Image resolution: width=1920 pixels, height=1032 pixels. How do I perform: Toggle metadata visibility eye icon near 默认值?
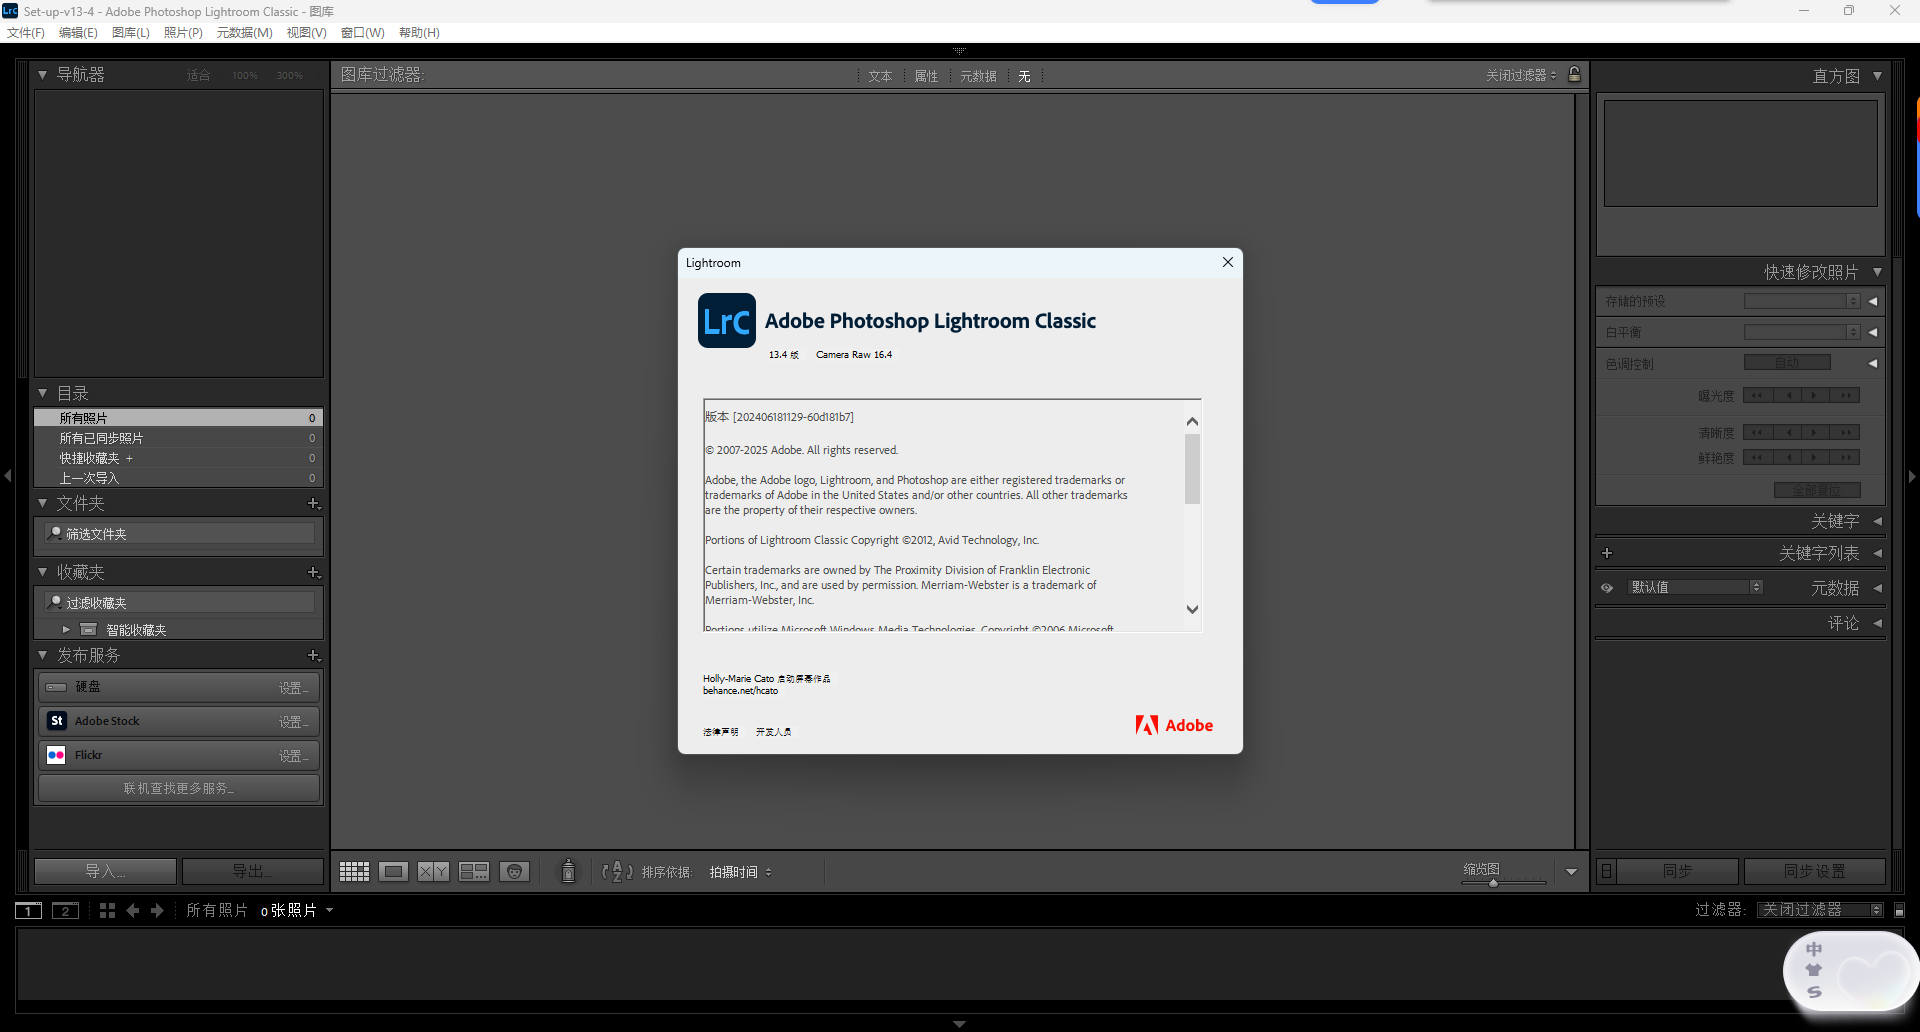[x=1607, y=587]
